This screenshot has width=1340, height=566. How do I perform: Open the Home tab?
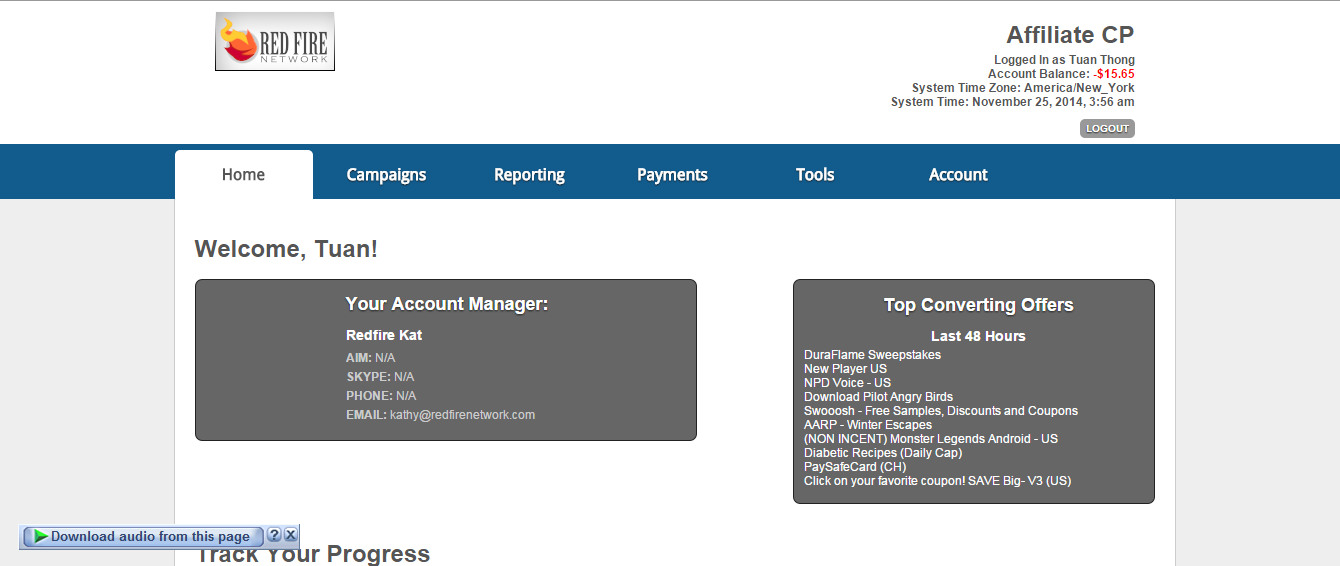[243, 174]
